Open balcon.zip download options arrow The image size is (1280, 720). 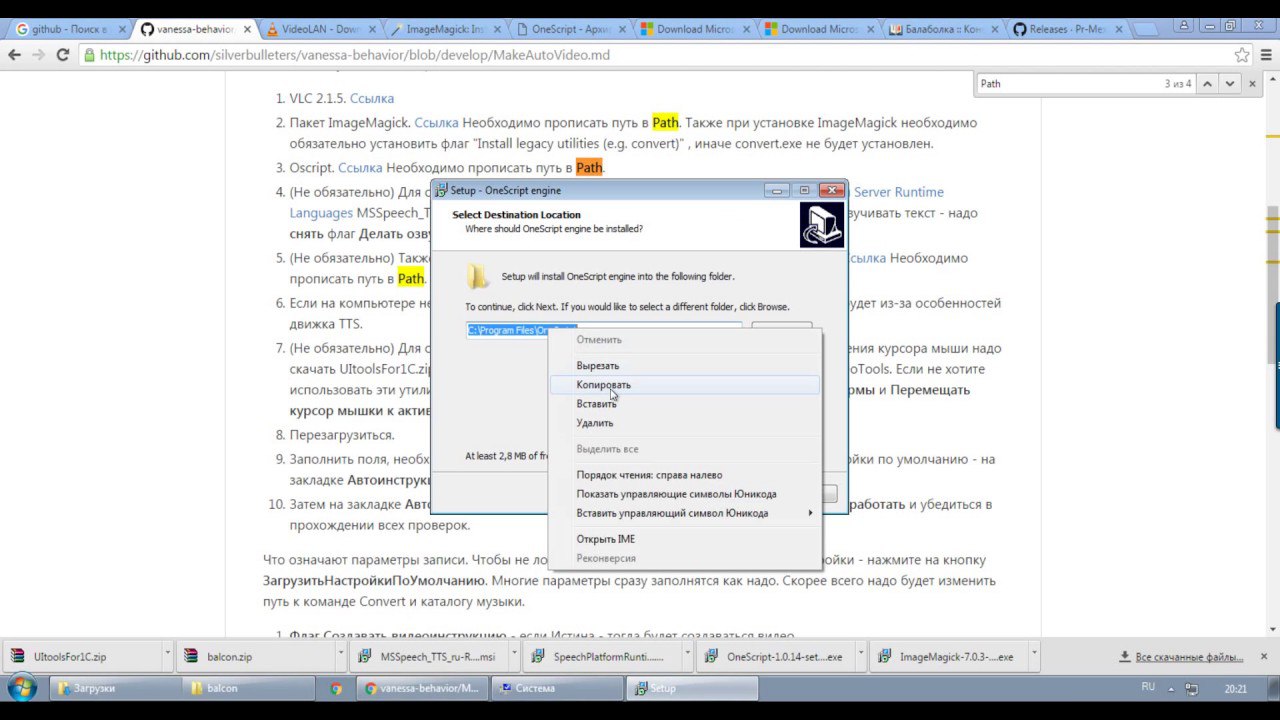[x=341, y=656]
